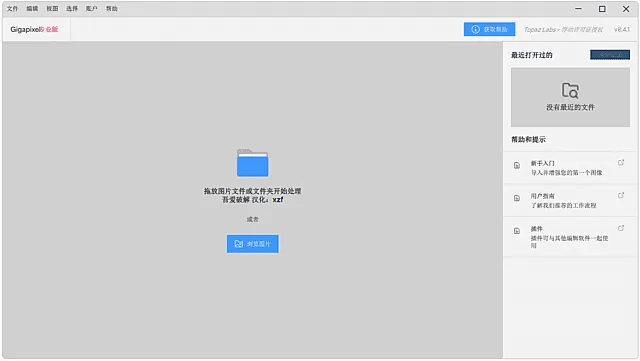Open external link icon for 新手入门
This screenshot has height=361, width=640.
pyautogui.click(x=621, y=163)
